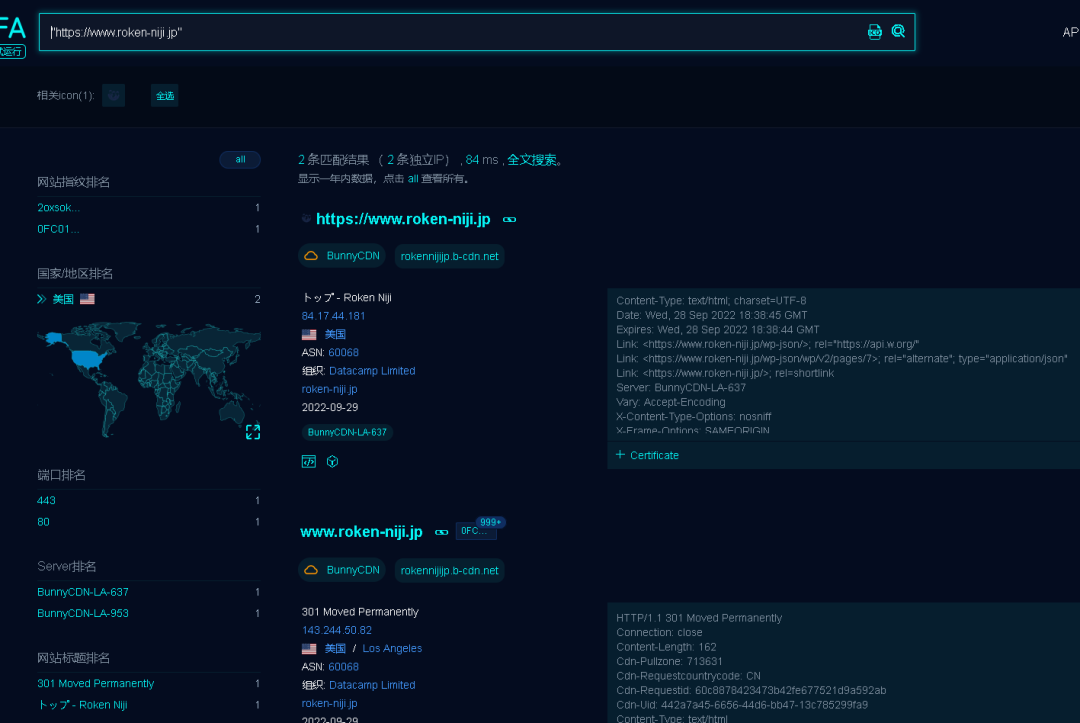Open link icon beside www.roken-niji.jp second result
The width and height of the screenshot is (1080, 723).
[x=442, y=532]
